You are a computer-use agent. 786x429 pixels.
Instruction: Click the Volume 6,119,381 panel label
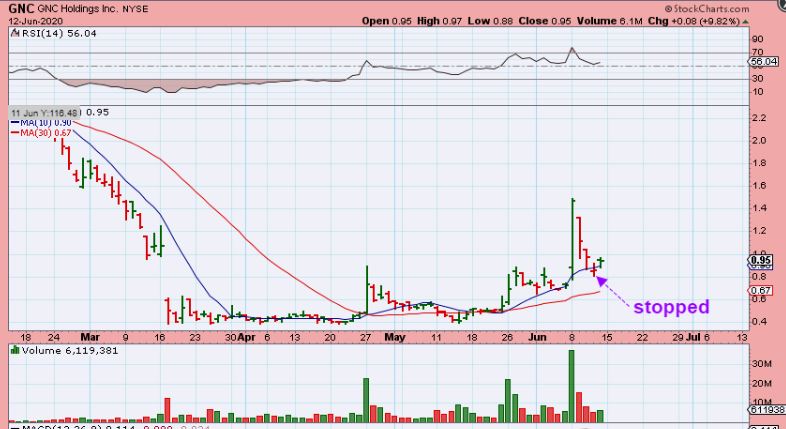coord(69,350)
